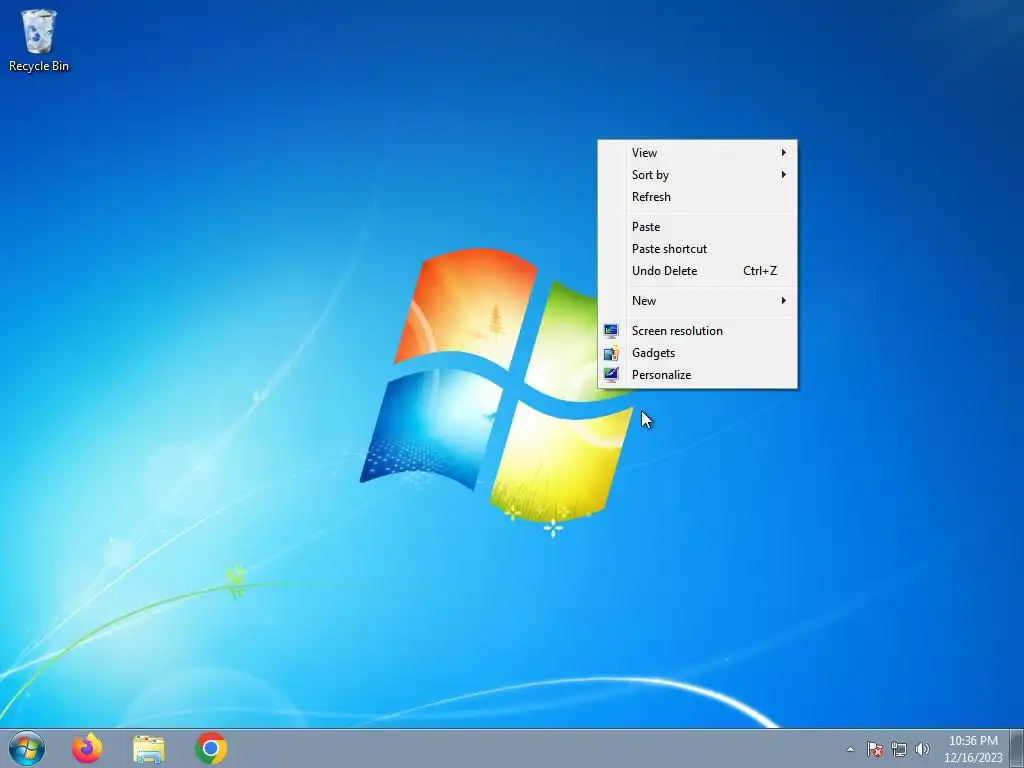Click the network status tray icon
The image size is (1024, 768).
pyautogui.click(x=899, y=749)
